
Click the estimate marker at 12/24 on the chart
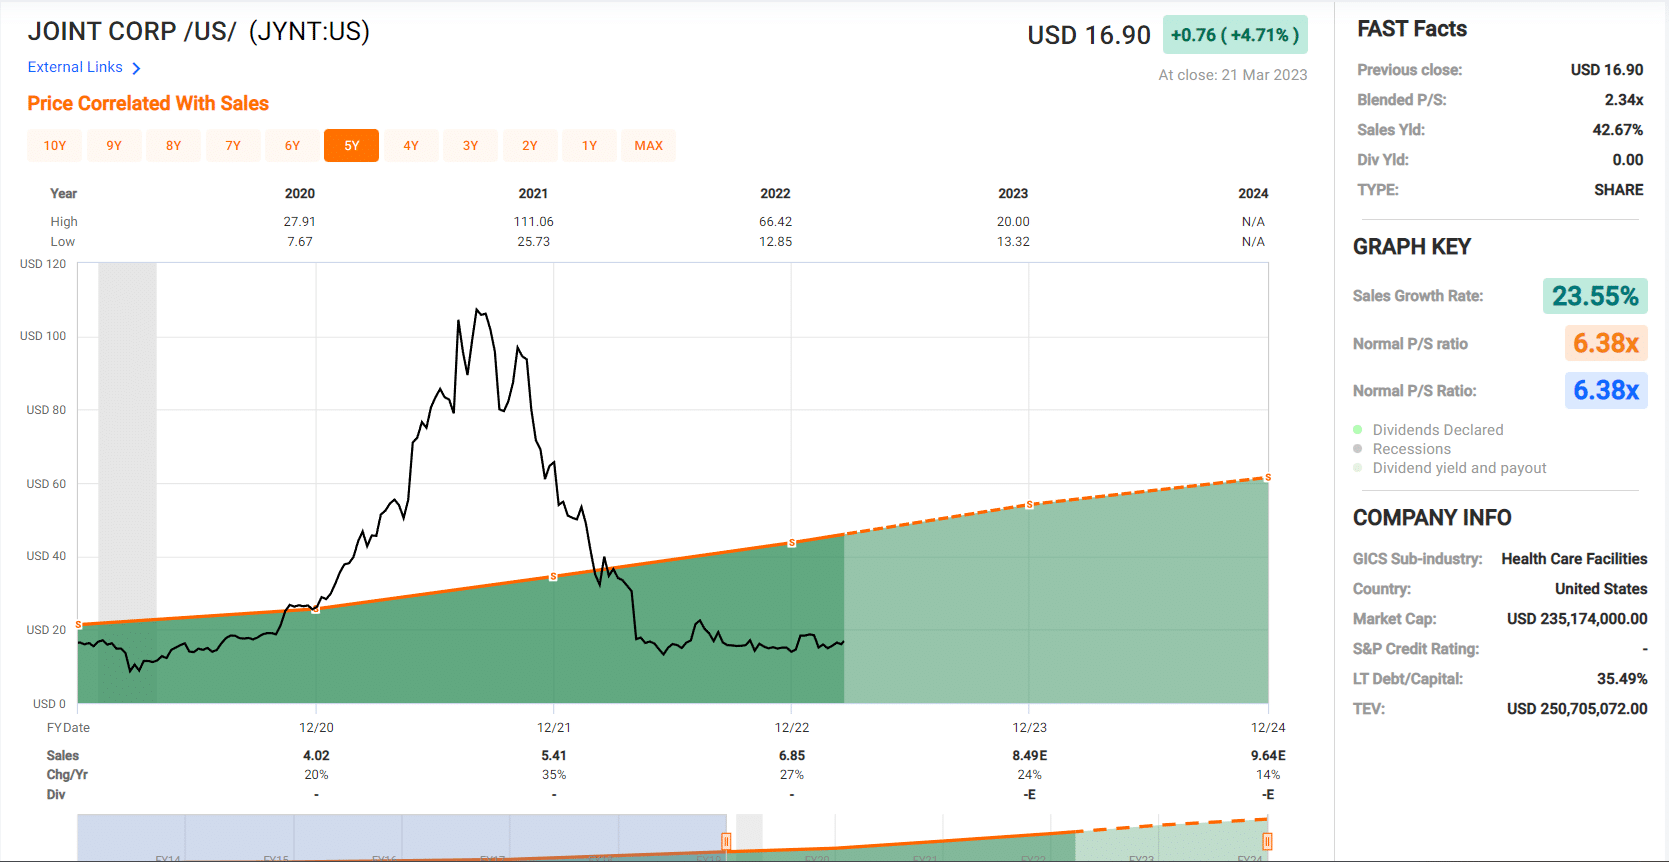coord(1268,478)
